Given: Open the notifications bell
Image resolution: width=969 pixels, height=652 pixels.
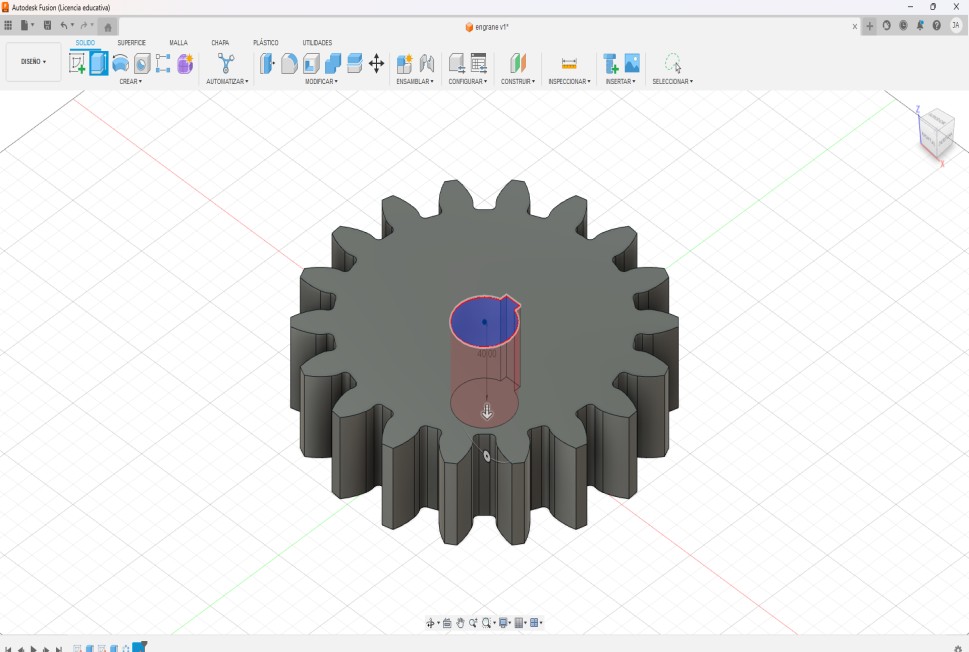Looking at the screenshot, I should [x=920, y=25].
